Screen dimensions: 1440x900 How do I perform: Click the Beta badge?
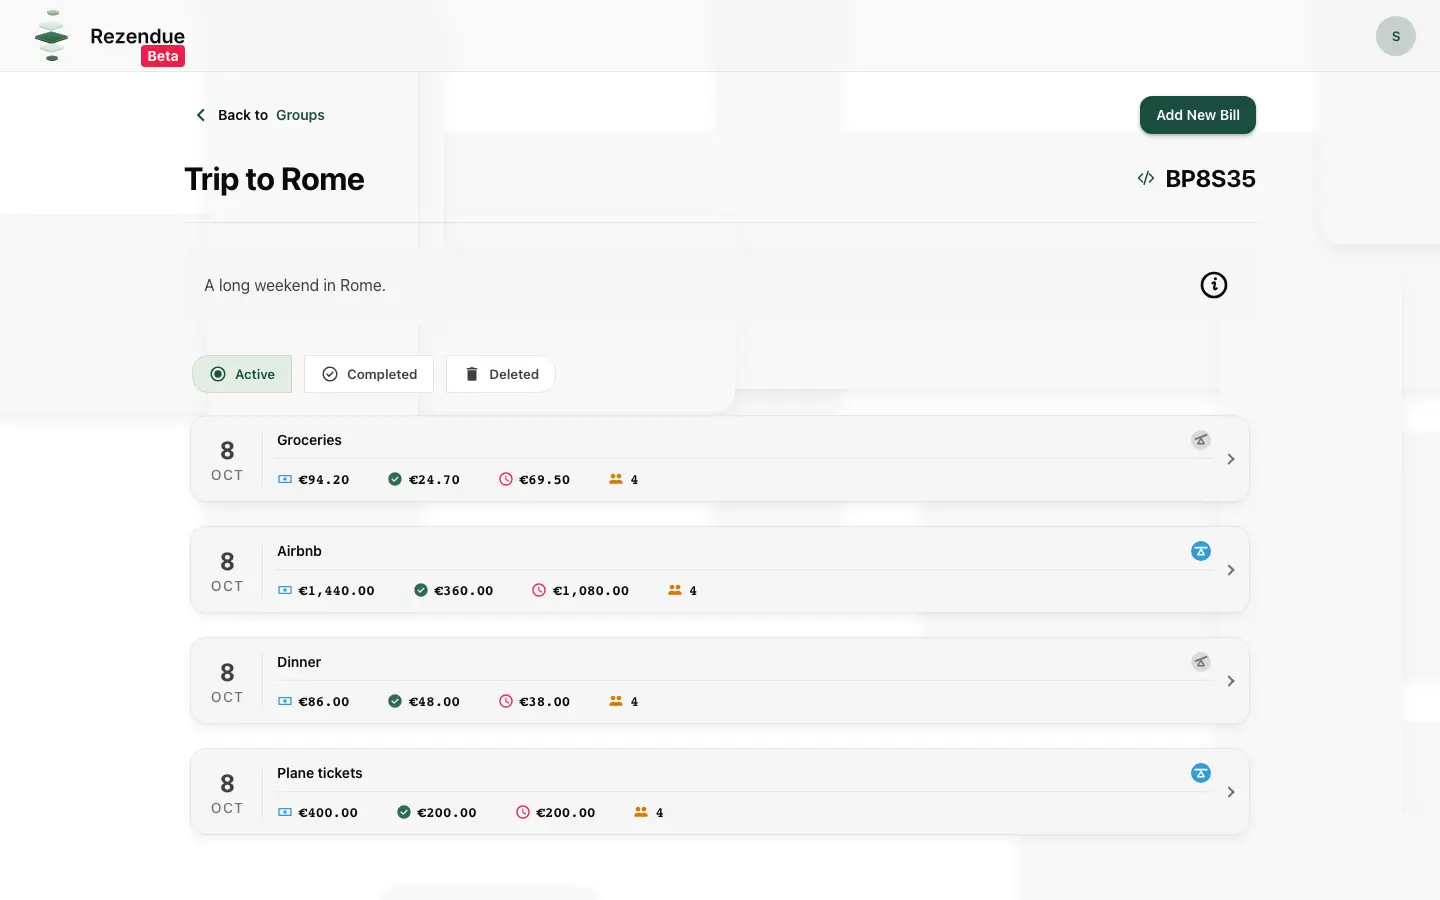click(163, 57)
